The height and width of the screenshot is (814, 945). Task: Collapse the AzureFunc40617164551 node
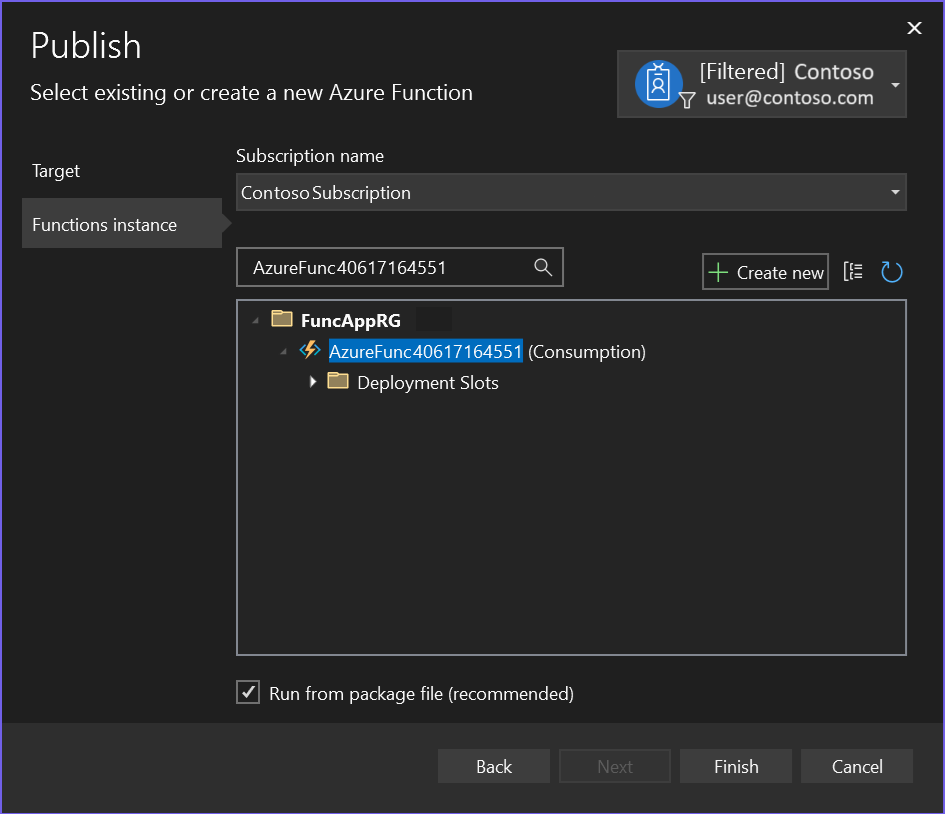tap(284, 351)
